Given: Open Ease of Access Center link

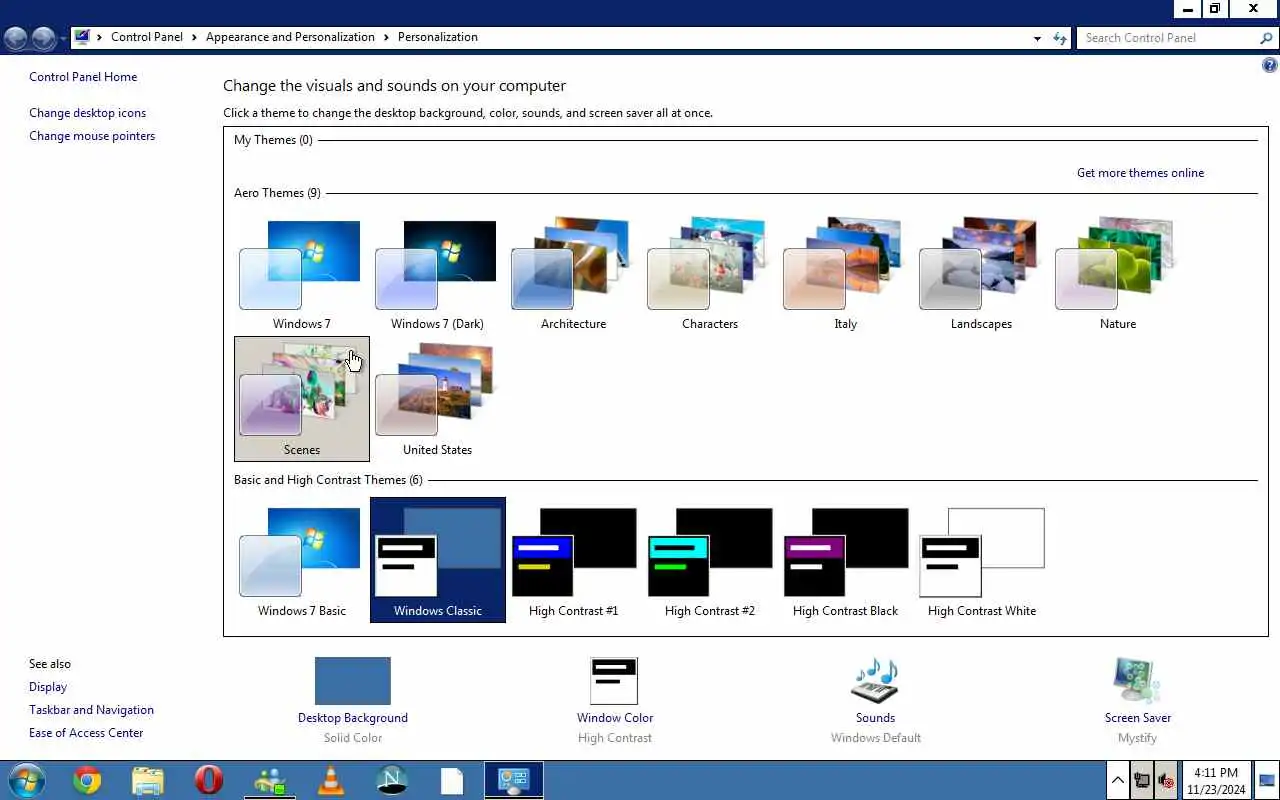Looking at the screenshot, I should [x=86, y=733].
